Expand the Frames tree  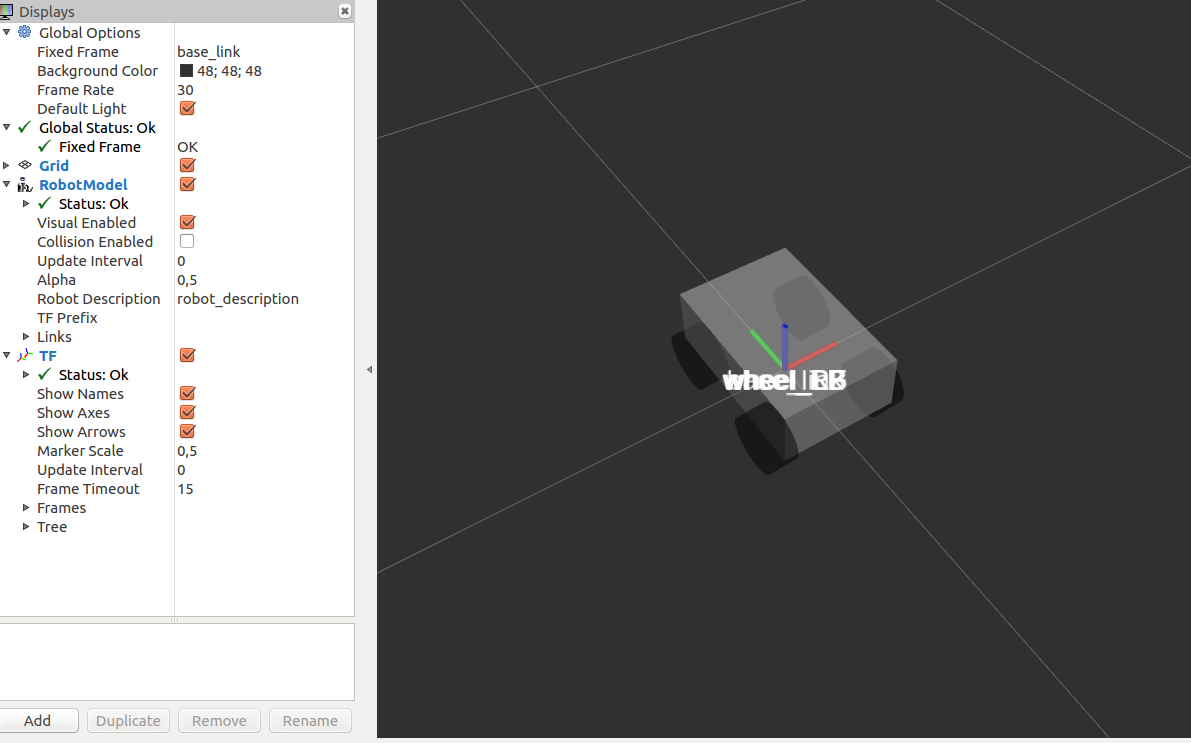coord(26,507)
